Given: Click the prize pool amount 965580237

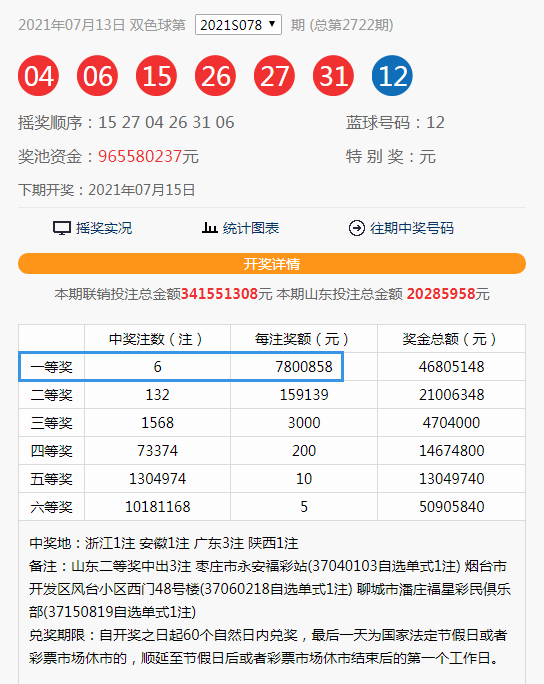Looking at the screenshot, I should [x=140, y=156].
